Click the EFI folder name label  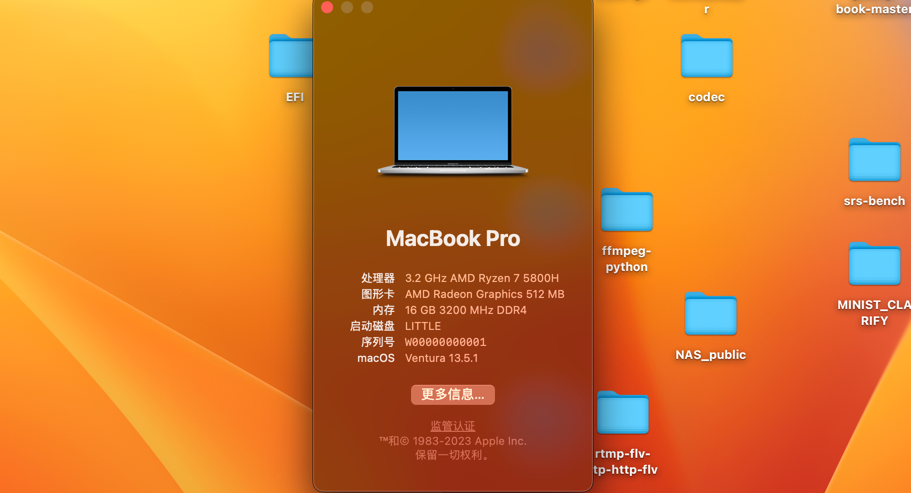(295, 97)
